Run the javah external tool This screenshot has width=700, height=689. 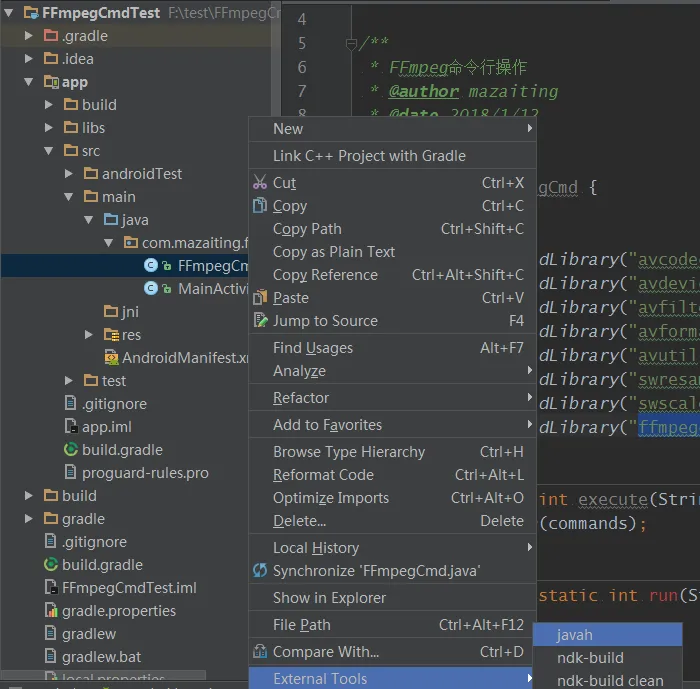608,635
